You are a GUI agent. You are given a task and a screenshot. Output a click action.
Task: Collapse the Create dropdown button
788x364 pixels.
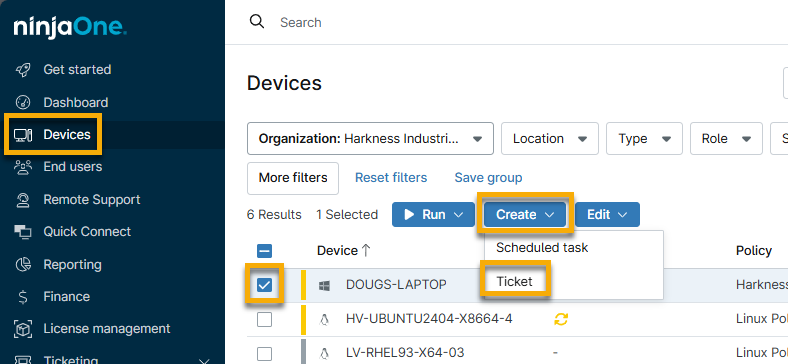coord(525,215)
